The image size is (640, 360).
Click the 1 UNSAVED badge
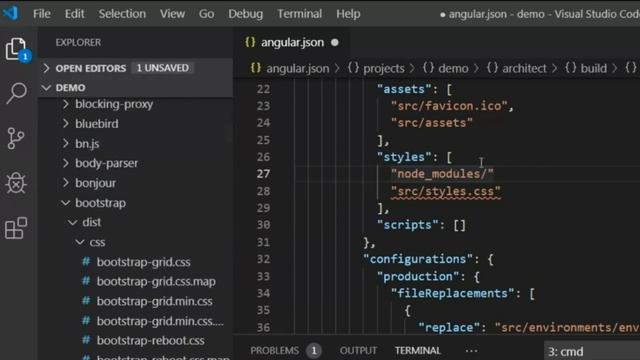tap(162, 68)
